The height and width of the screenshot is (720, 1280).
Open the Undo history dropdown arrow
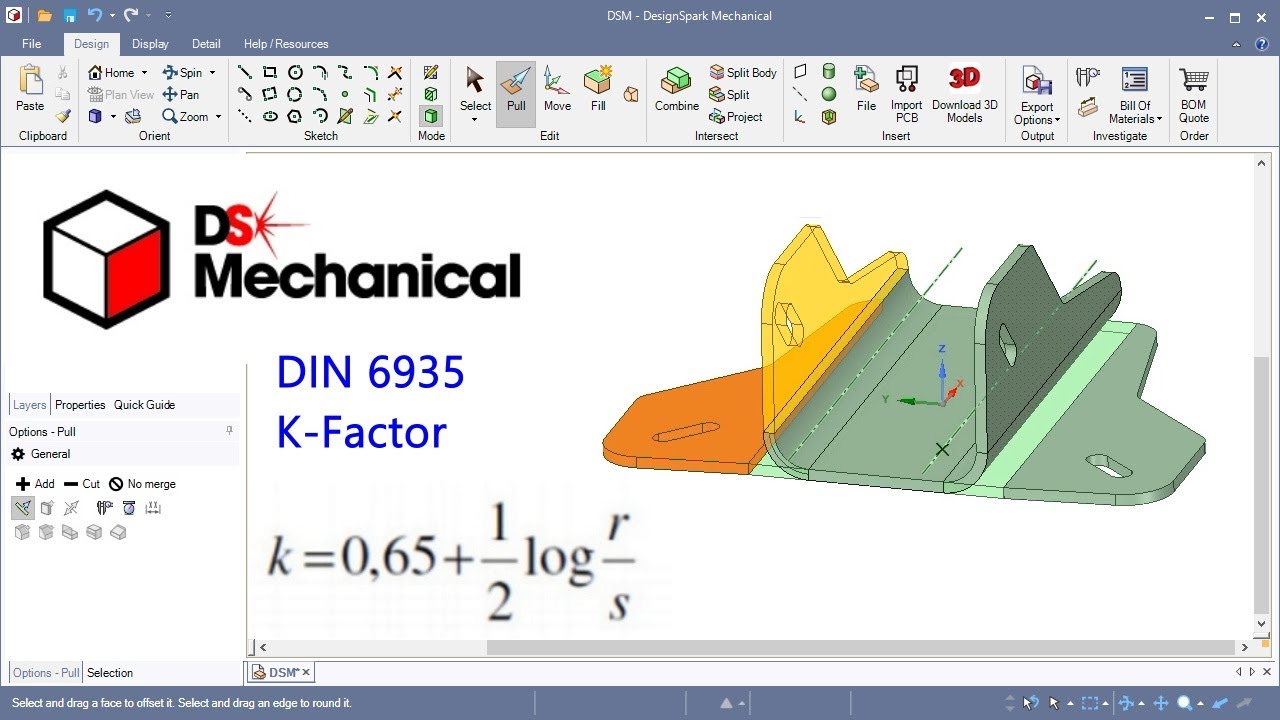pos(112,16)
